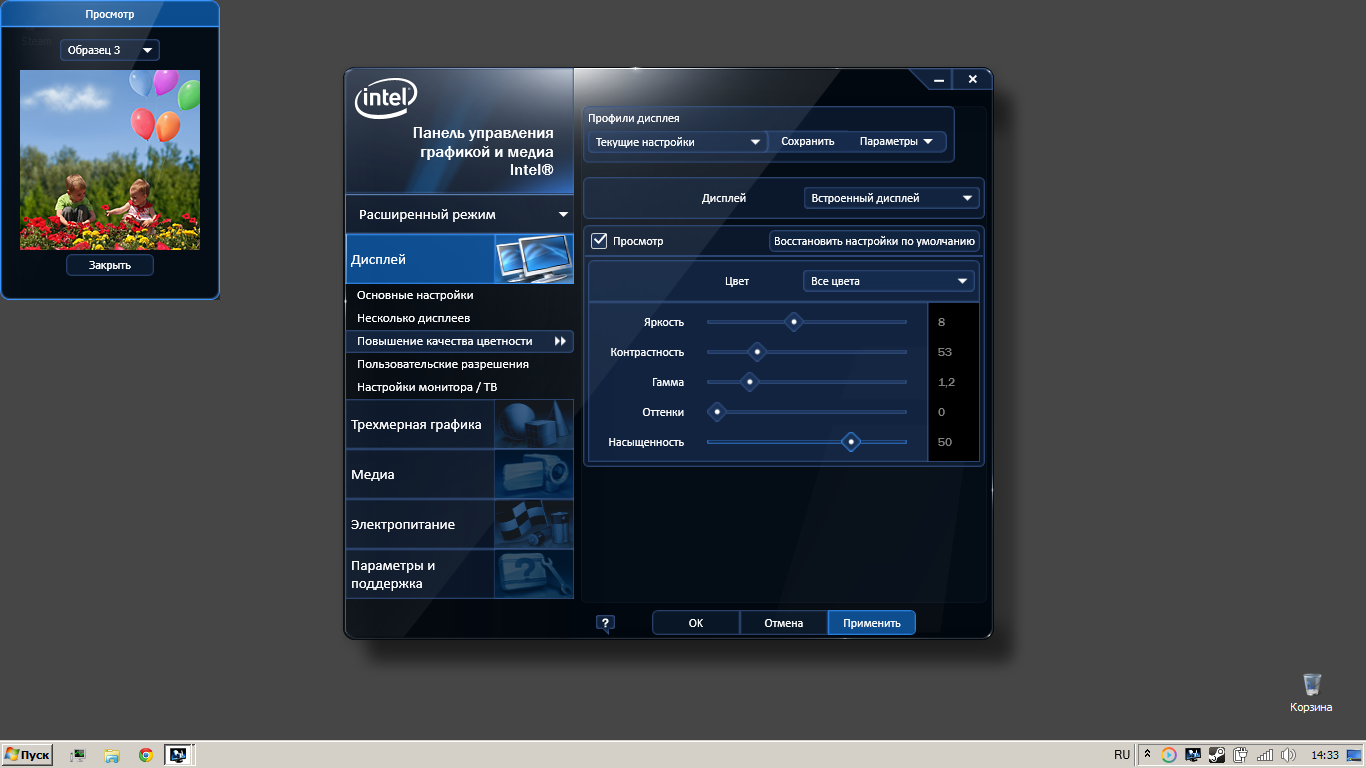Viewport: 1366px width, 768px height.
Task: Click the checkered flag icon beside Электропитание
Action: tap(534, 524)
